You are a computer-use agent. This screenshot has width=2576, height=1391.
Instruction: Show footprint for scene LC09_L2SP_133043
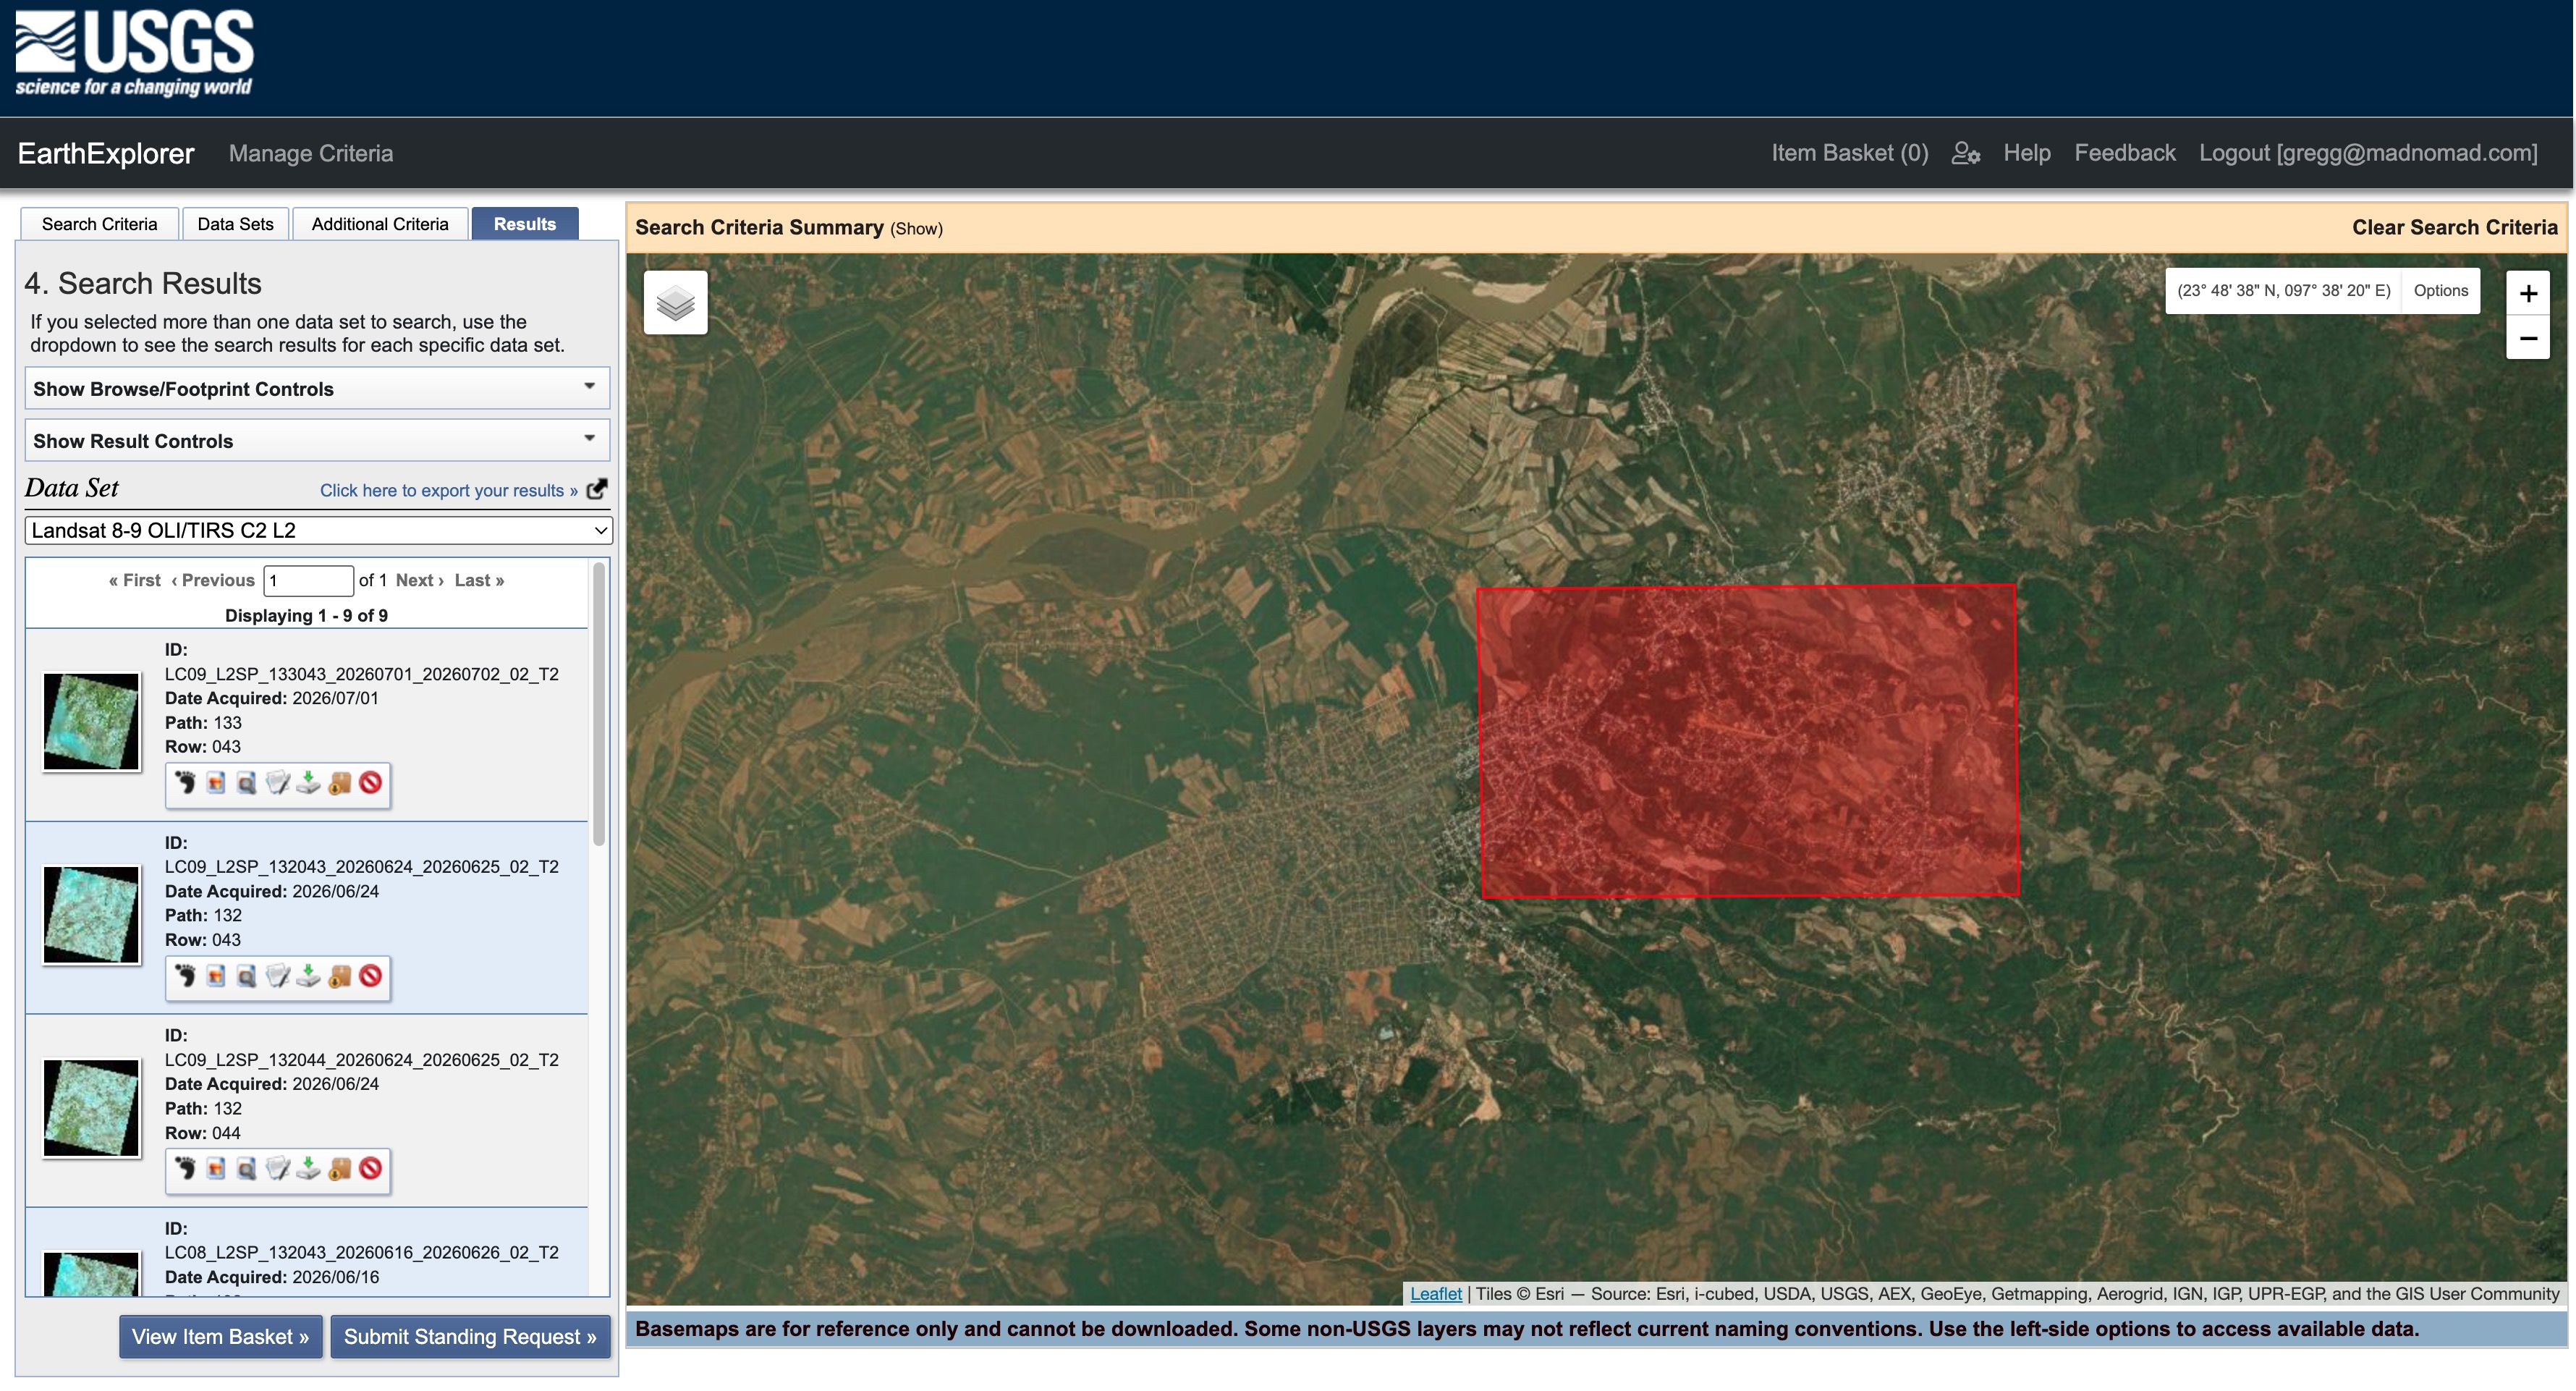185,783
